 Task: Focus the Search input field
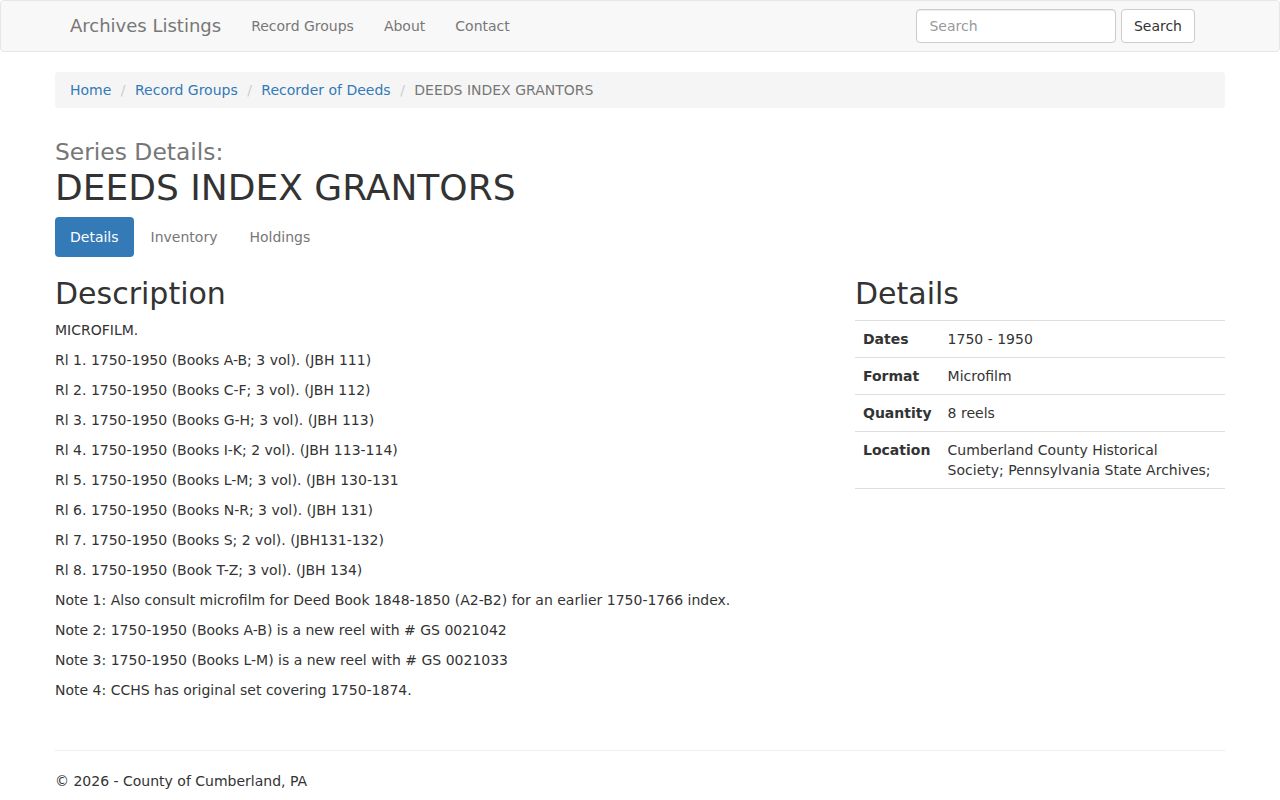(1015, 26)
